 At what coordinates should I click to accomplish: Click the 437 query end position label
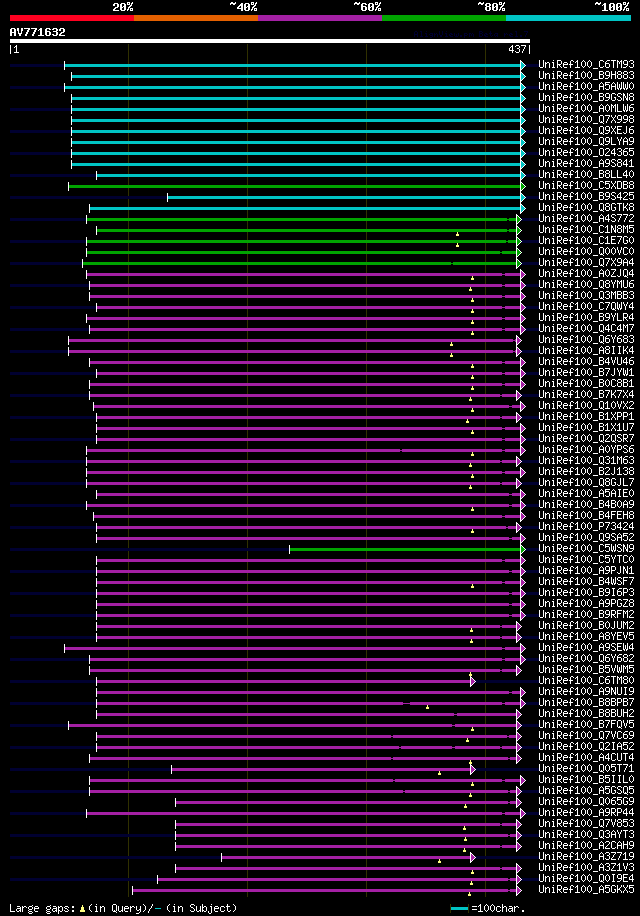tap(517, 50)
